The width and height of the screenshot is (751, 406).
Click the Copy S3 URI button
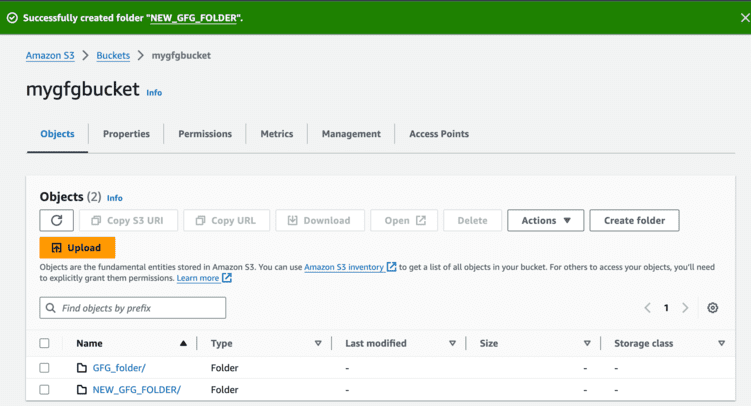(x=128, y=220)
